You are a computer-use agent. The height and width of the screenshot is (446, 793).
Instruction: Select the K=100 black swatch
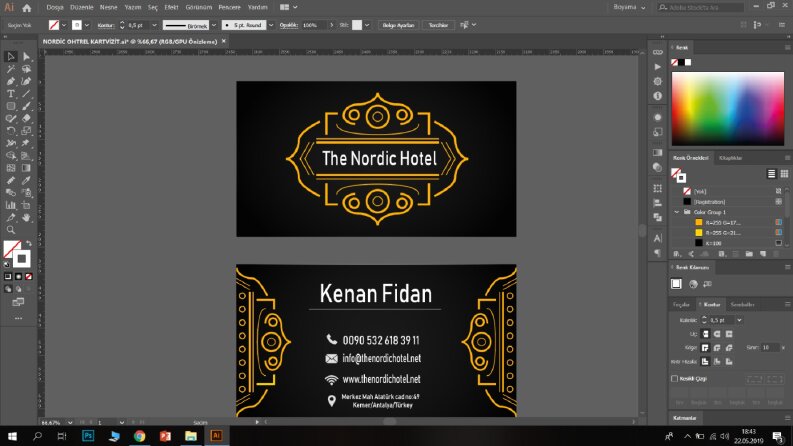tap(699, 243)
